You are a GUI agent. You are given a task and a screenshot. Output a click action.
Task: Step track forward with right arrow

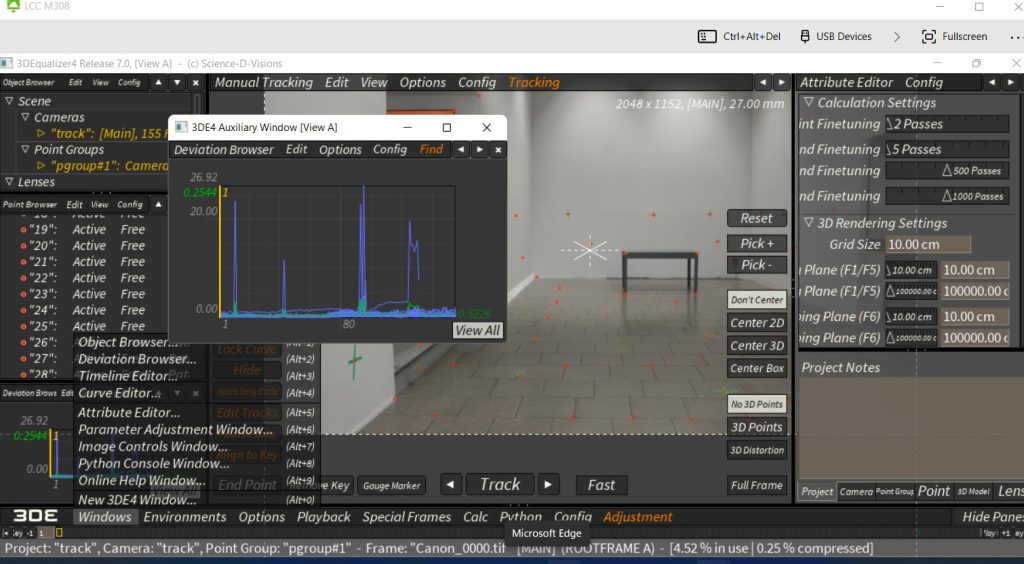548,484
